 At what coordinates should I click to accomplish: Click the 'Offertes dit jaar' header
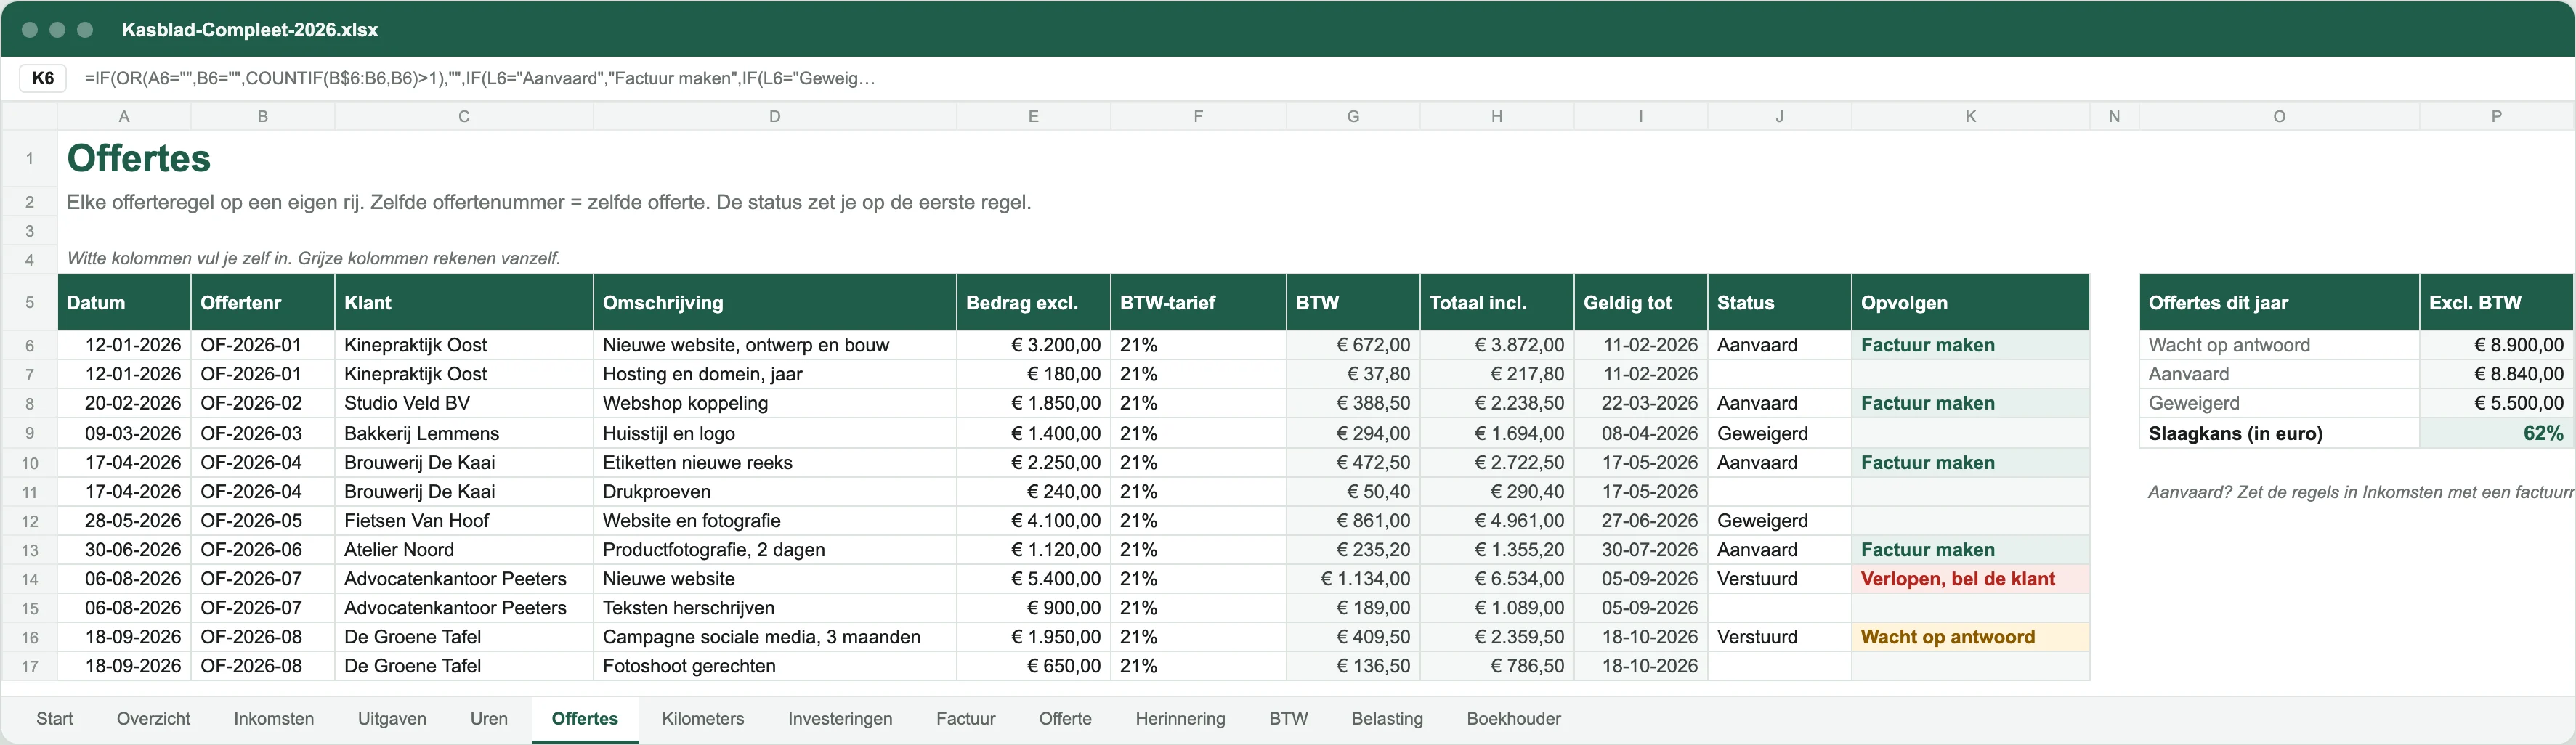[x=2279, y=303]
